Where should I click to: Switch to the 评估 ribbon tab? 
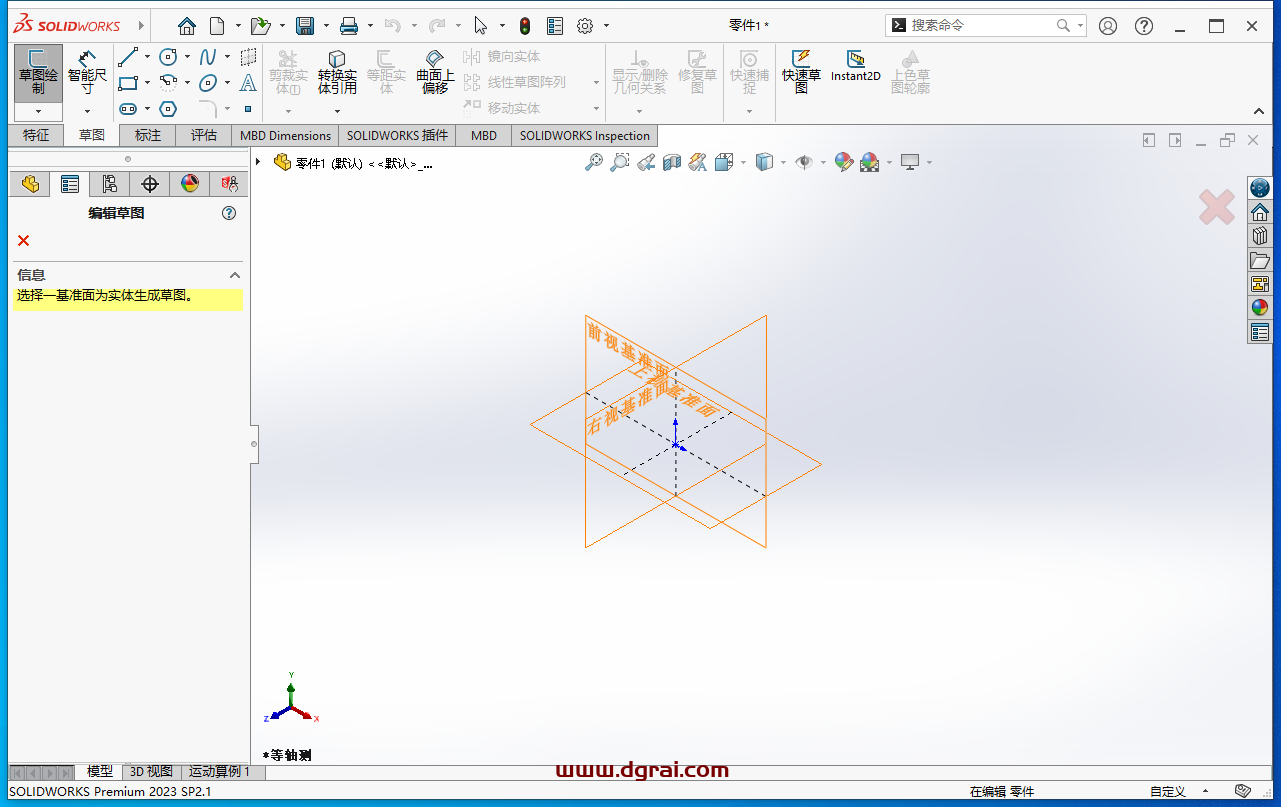click(x=204, y=136)
